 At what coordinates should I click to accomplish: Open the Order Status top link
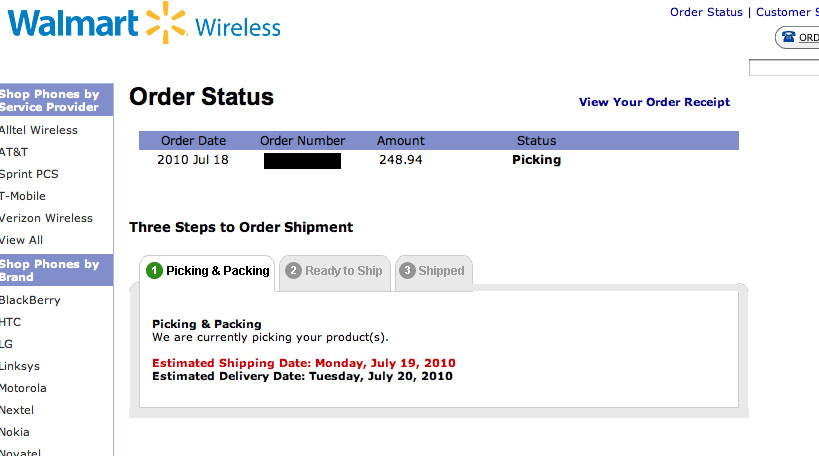(706, 12)
